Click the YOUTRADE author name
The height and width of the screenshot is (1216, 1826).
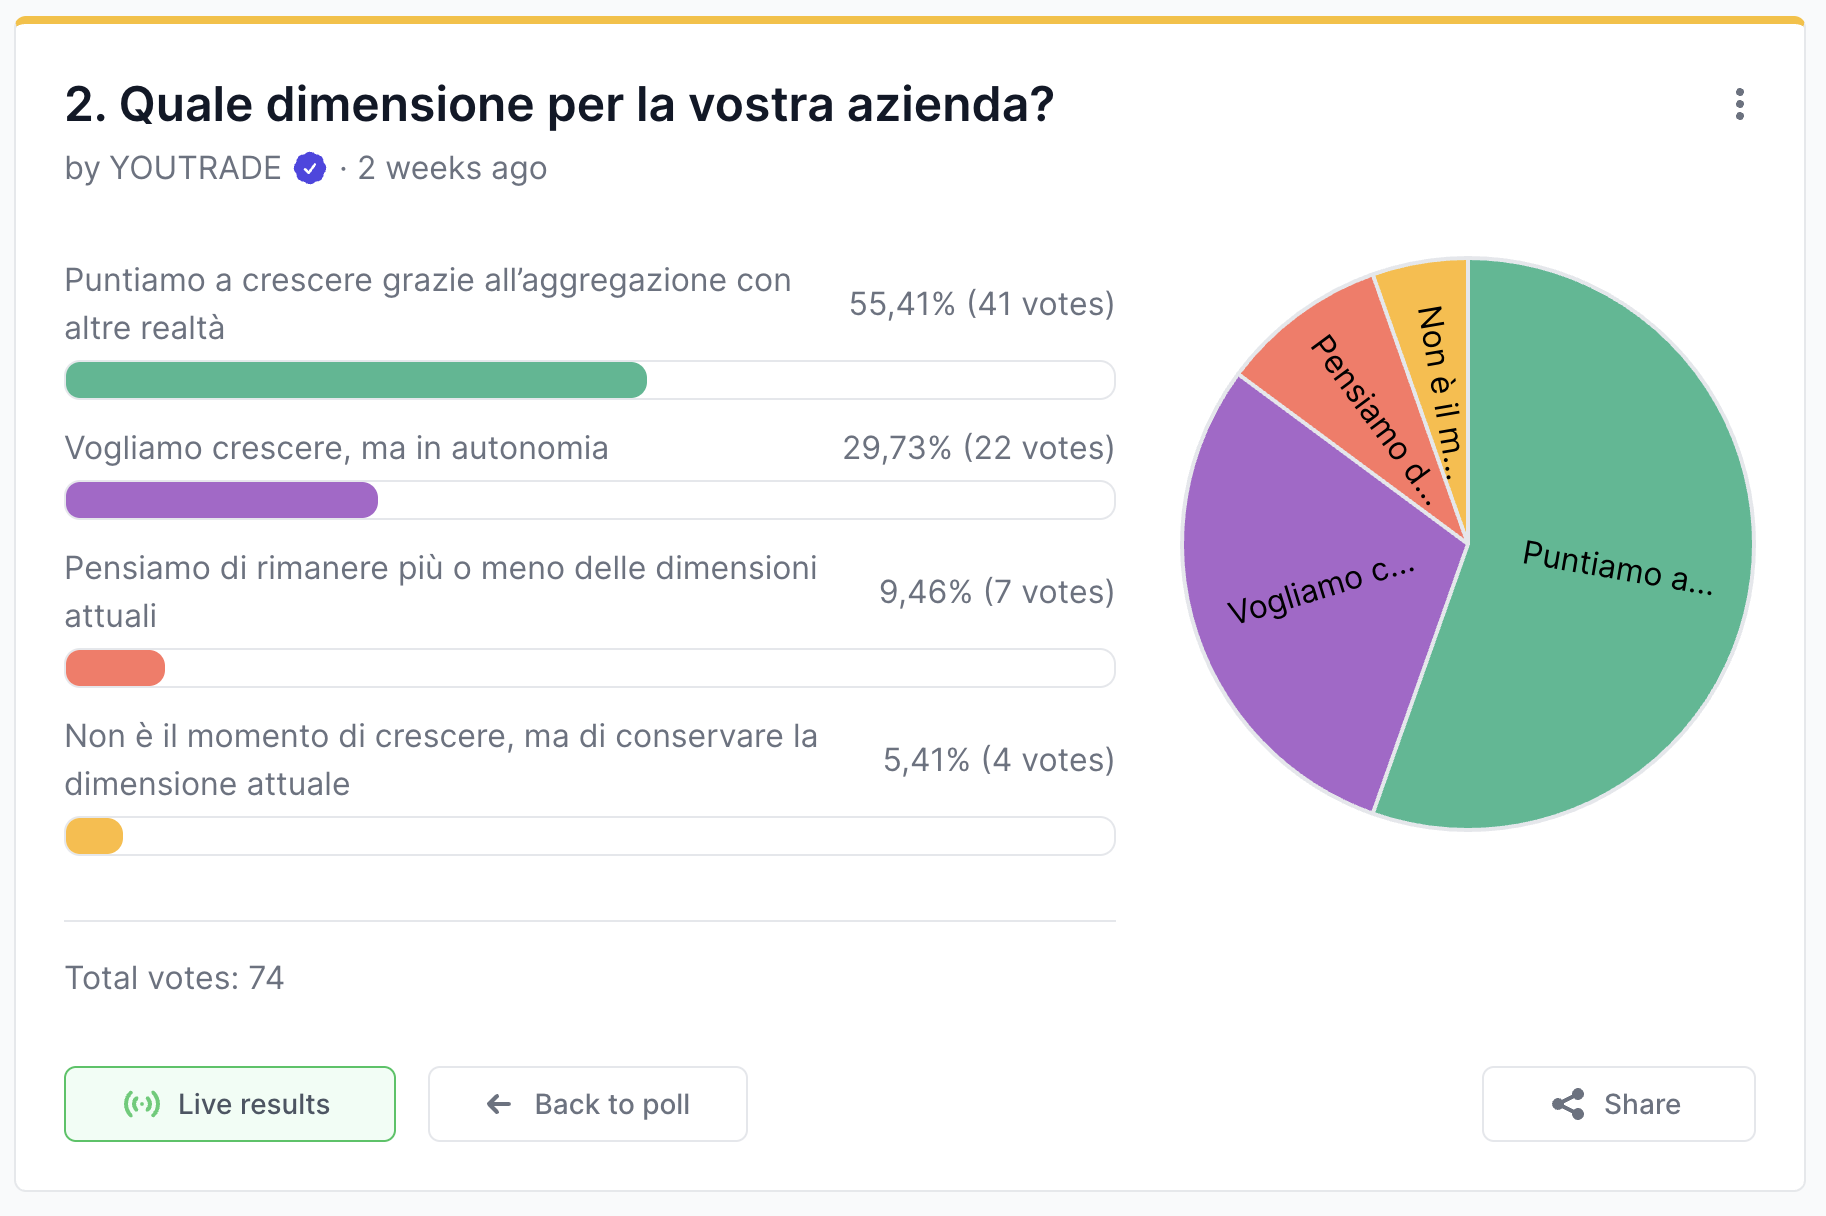[x=195, y=168]
